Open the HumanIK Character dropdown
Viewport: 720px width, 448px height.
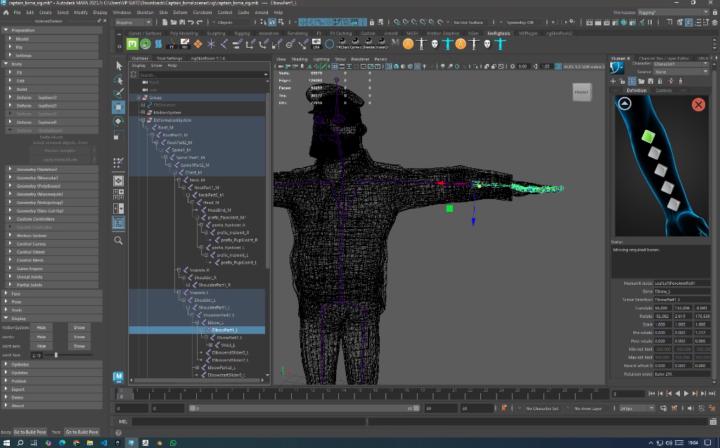click(x=681, y=64)
